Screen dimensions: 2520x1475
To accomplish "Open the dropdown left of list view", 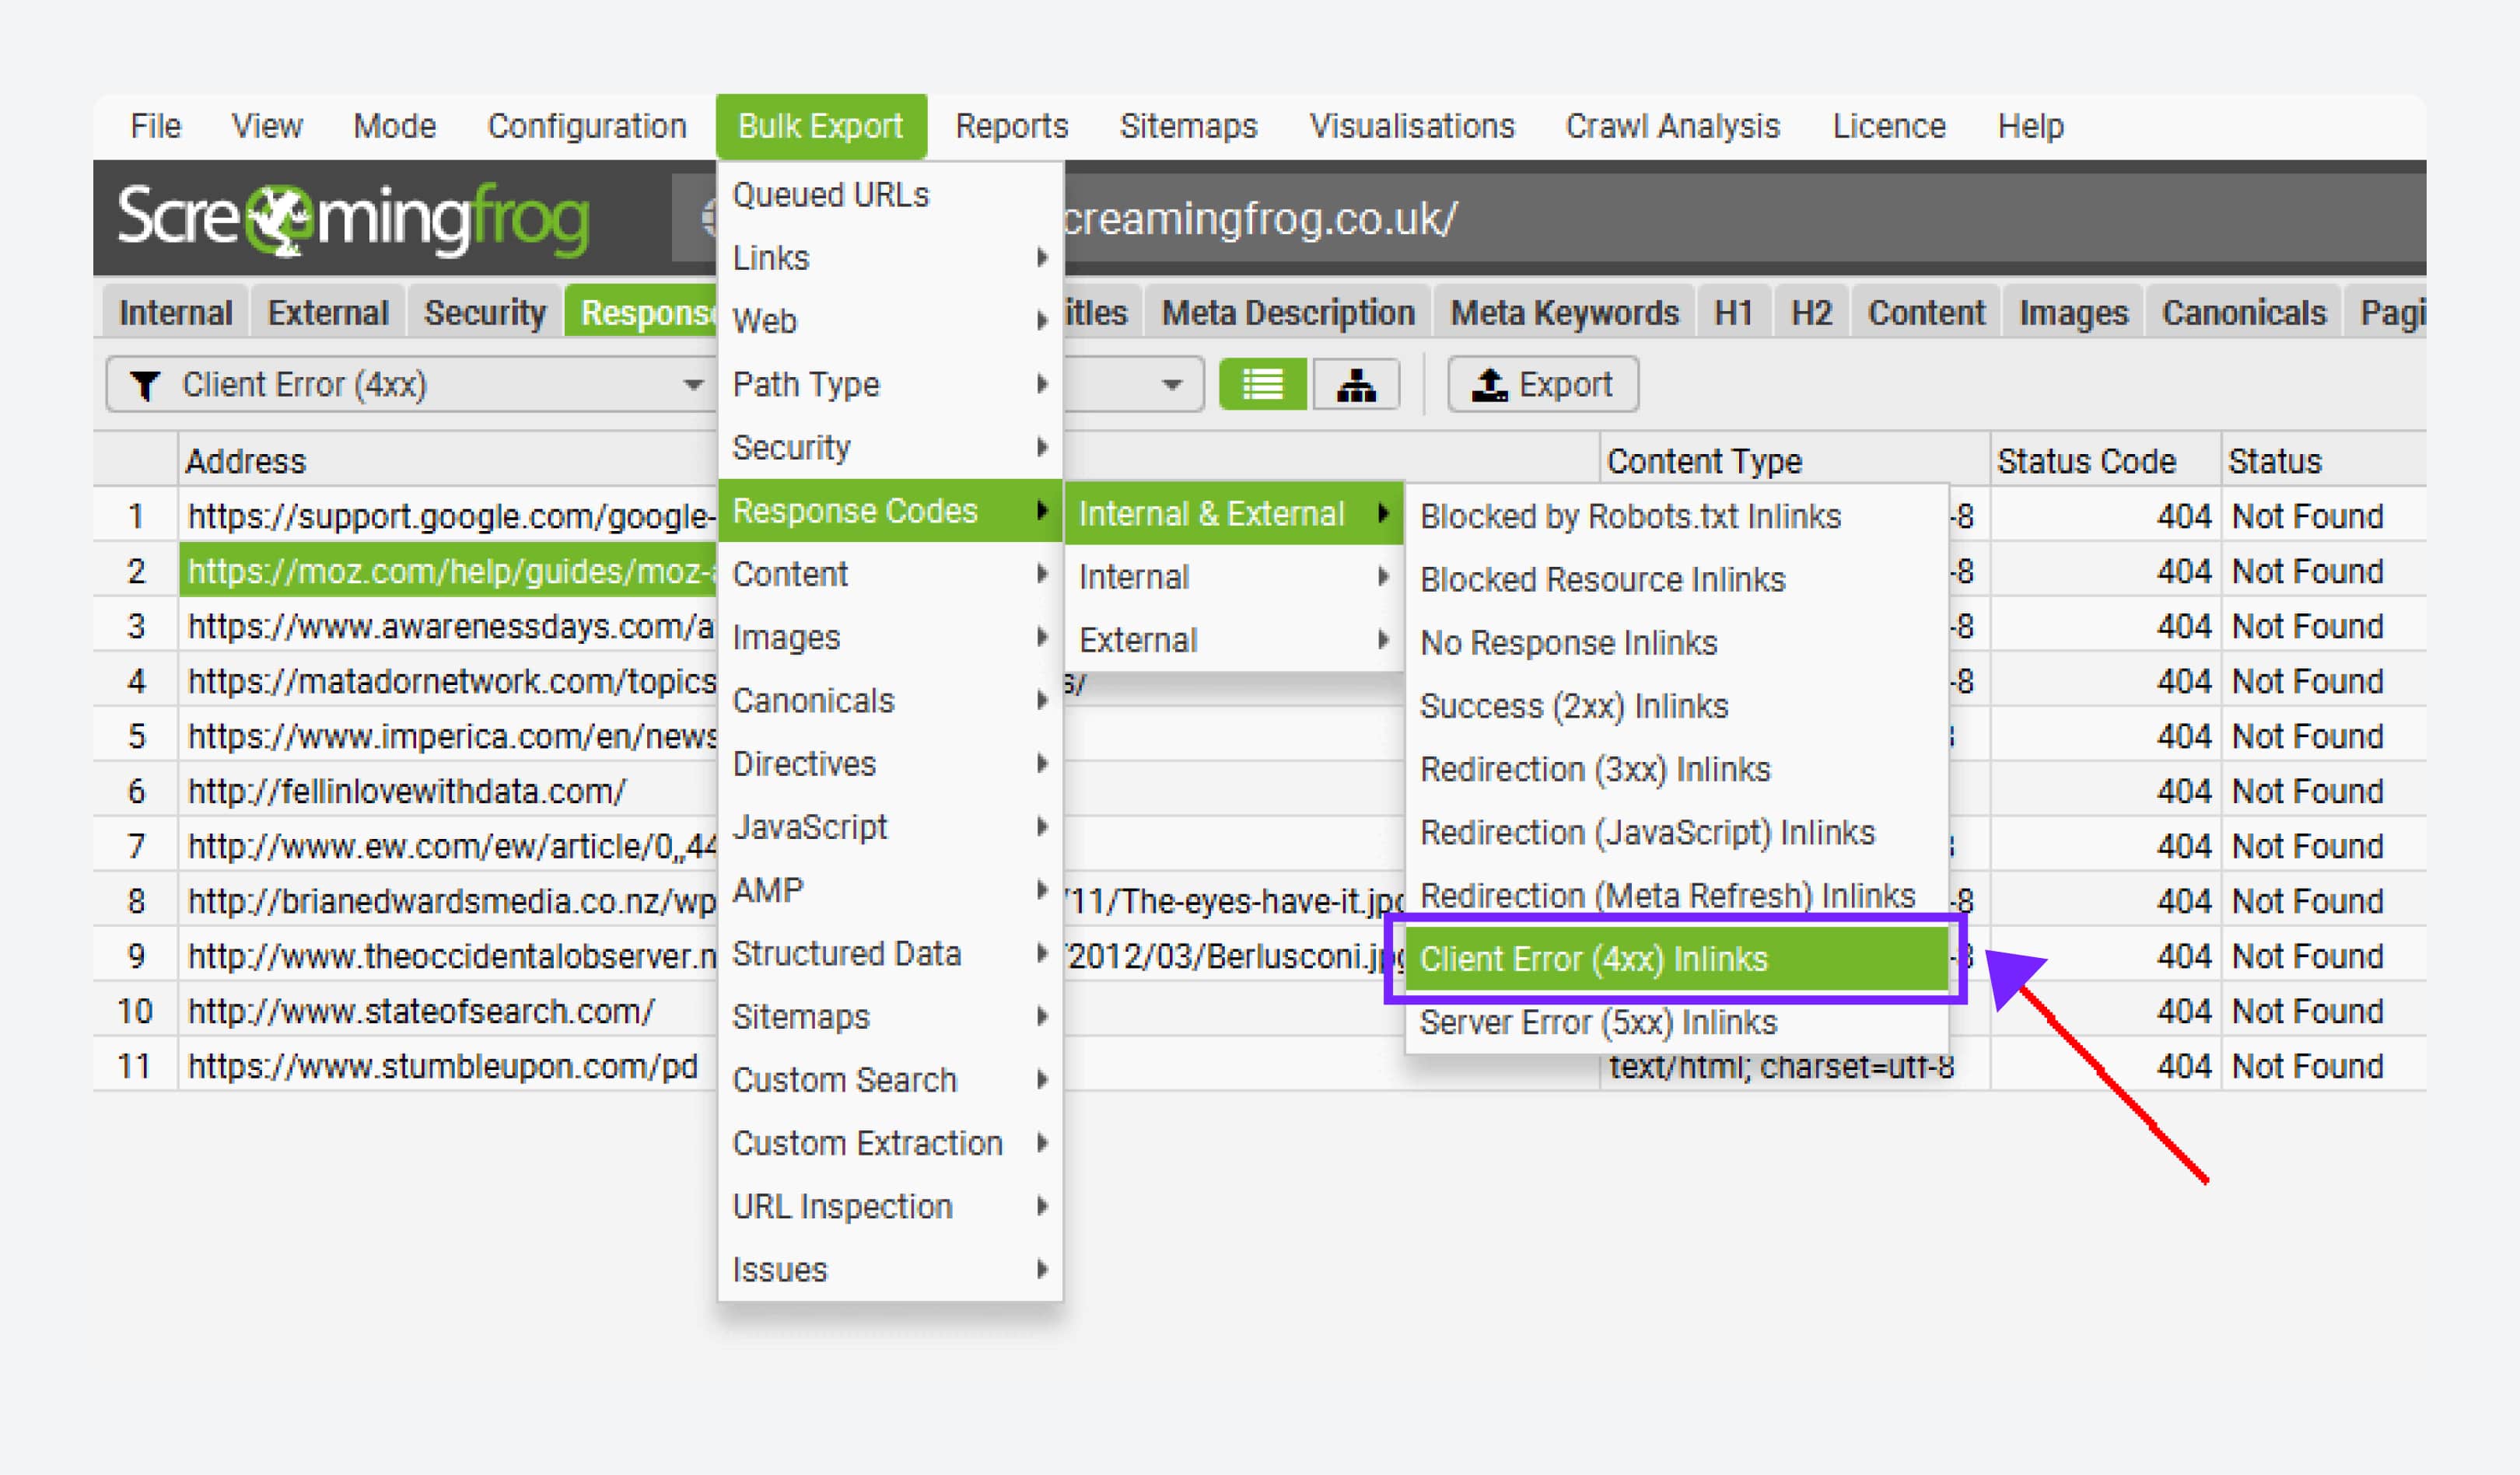I will (x=1134, y=384).
